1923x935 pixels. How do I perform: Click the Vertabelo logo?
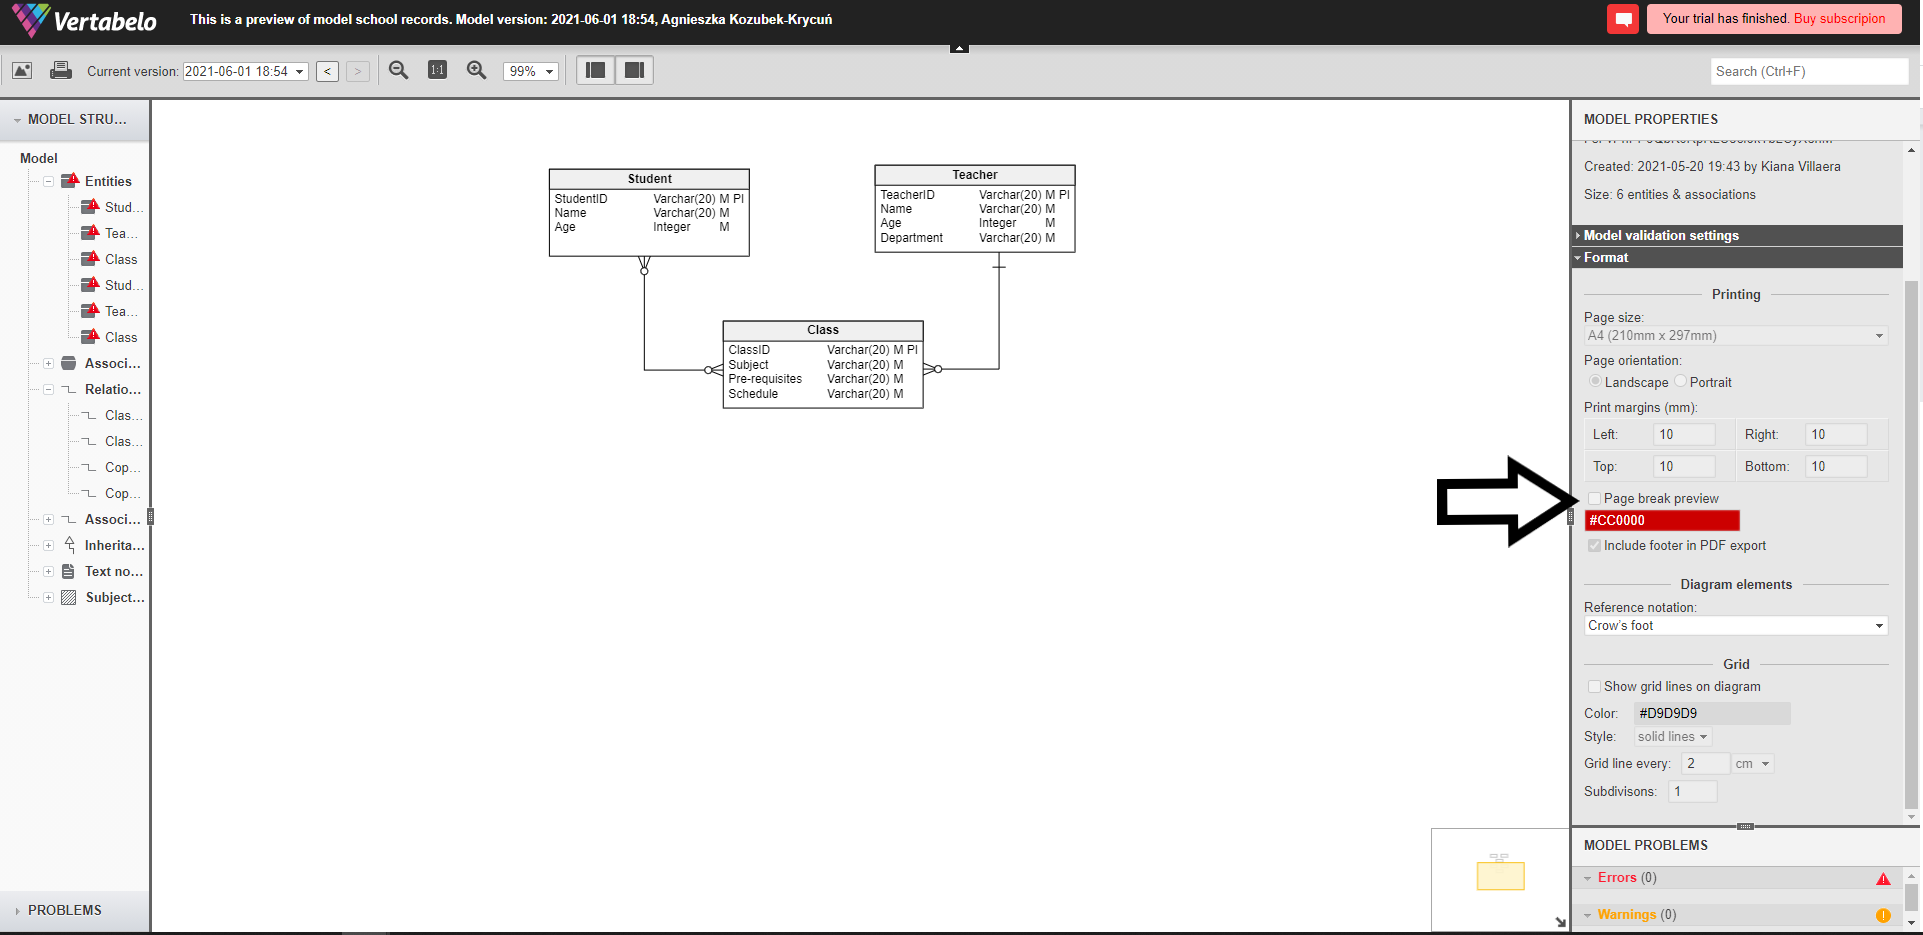85,20
